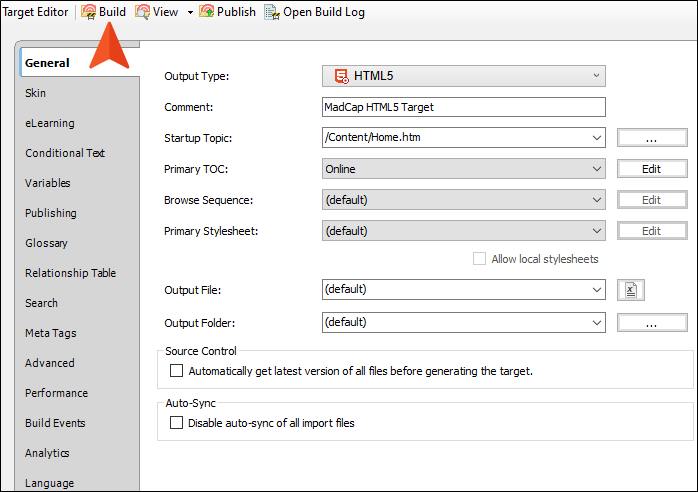Click Edit next to Primary TOC
The width and height of the screenshot is (698, 492).
652,169
